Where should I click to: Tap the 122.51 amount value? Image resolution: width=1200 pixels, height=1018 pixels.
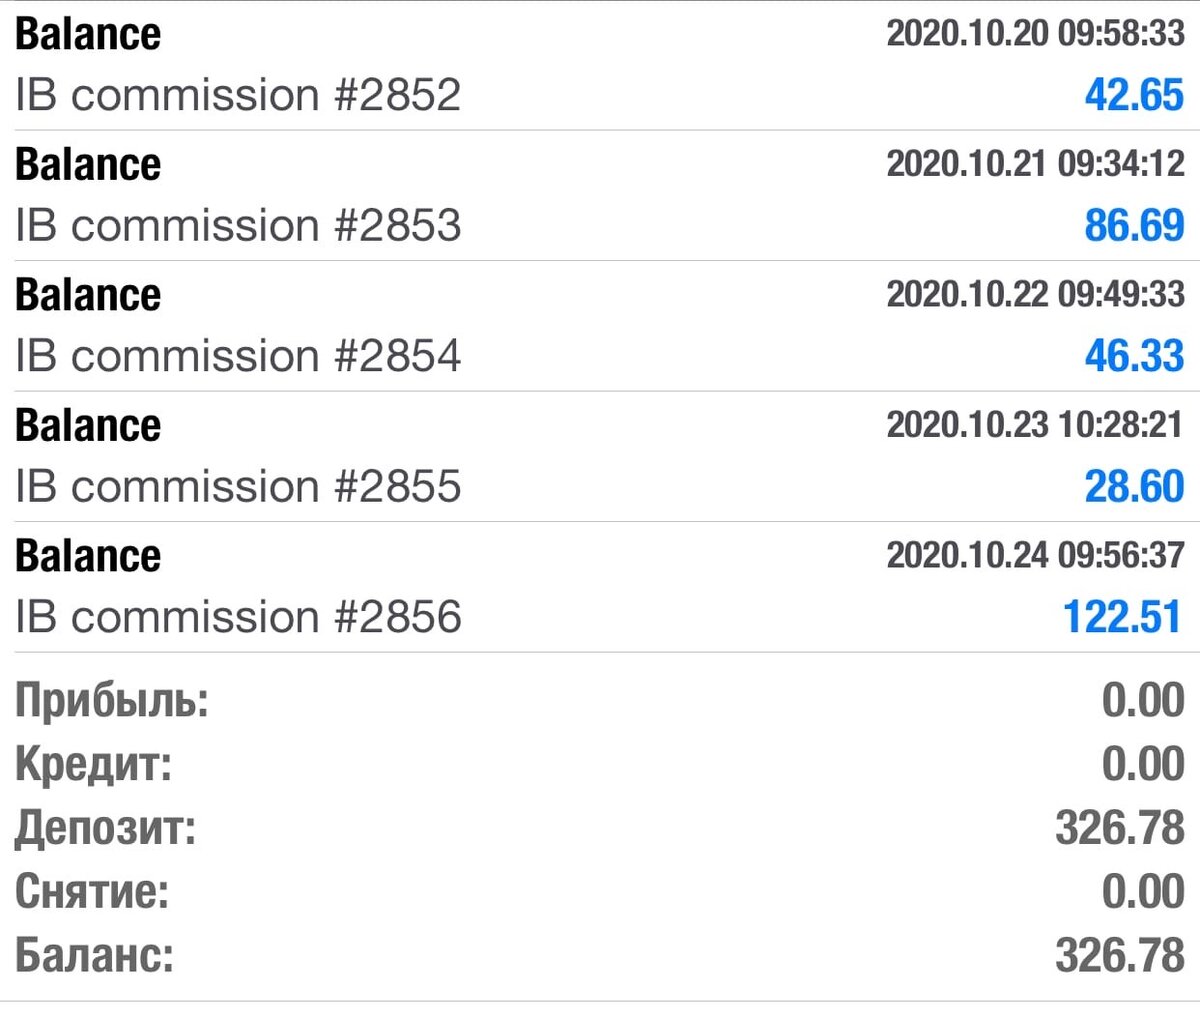pyautogui.click(x=1122, y=617)
